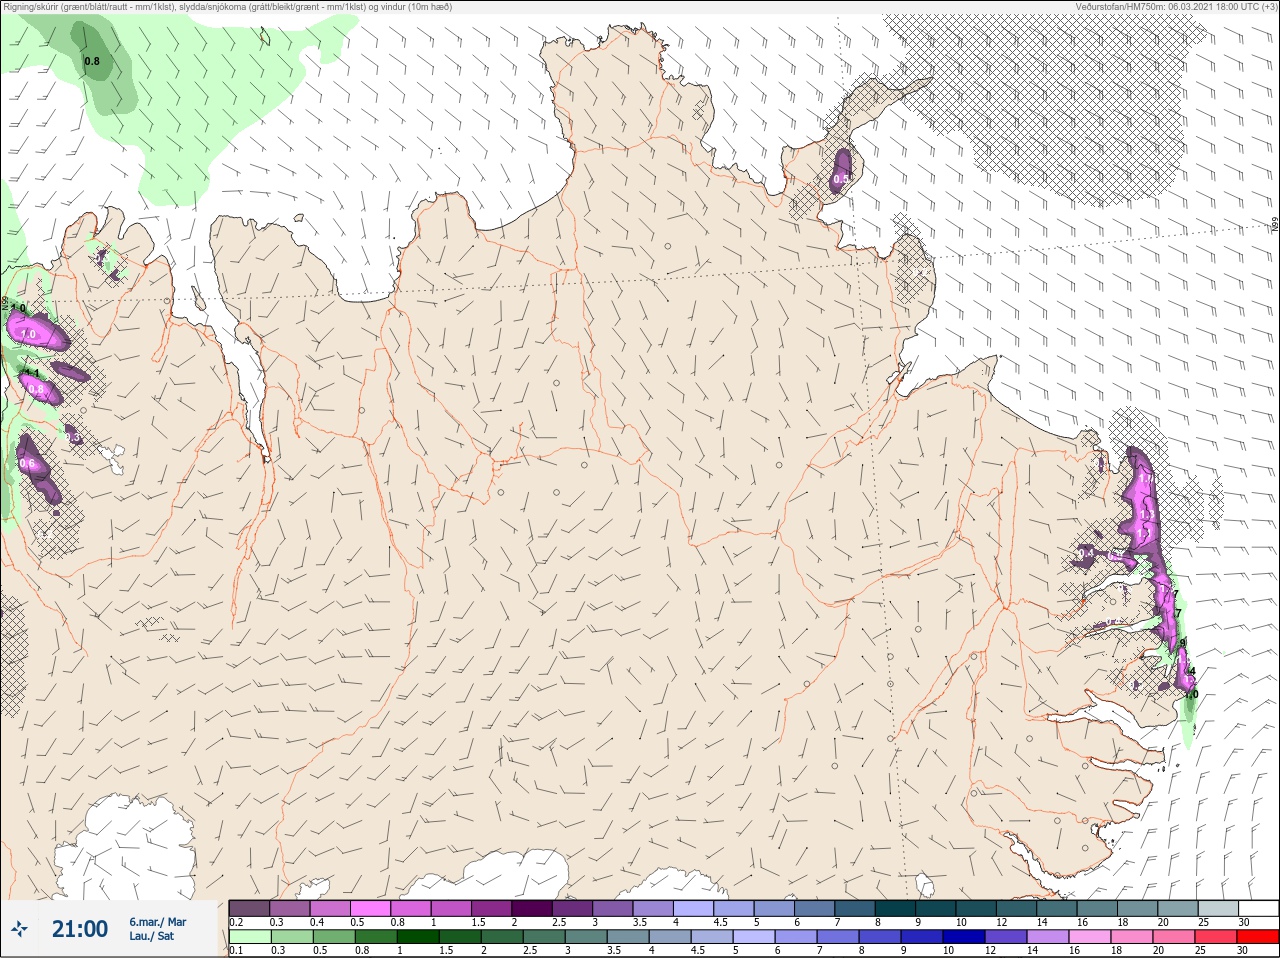Viewport: 1280px width, 958px height.
Task: Select the palest green 0.1 swatch in lower legend
Action: click(x=250, y=937)
